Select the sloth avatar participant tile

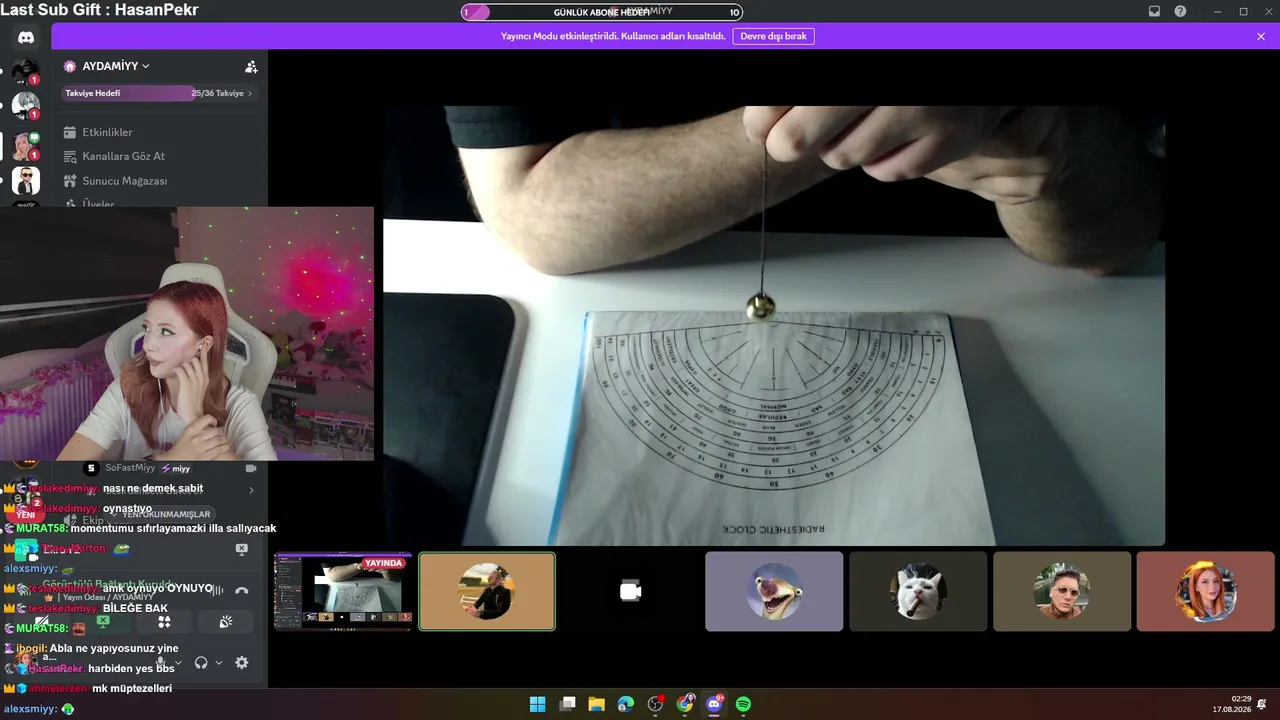tap(774, 591)
